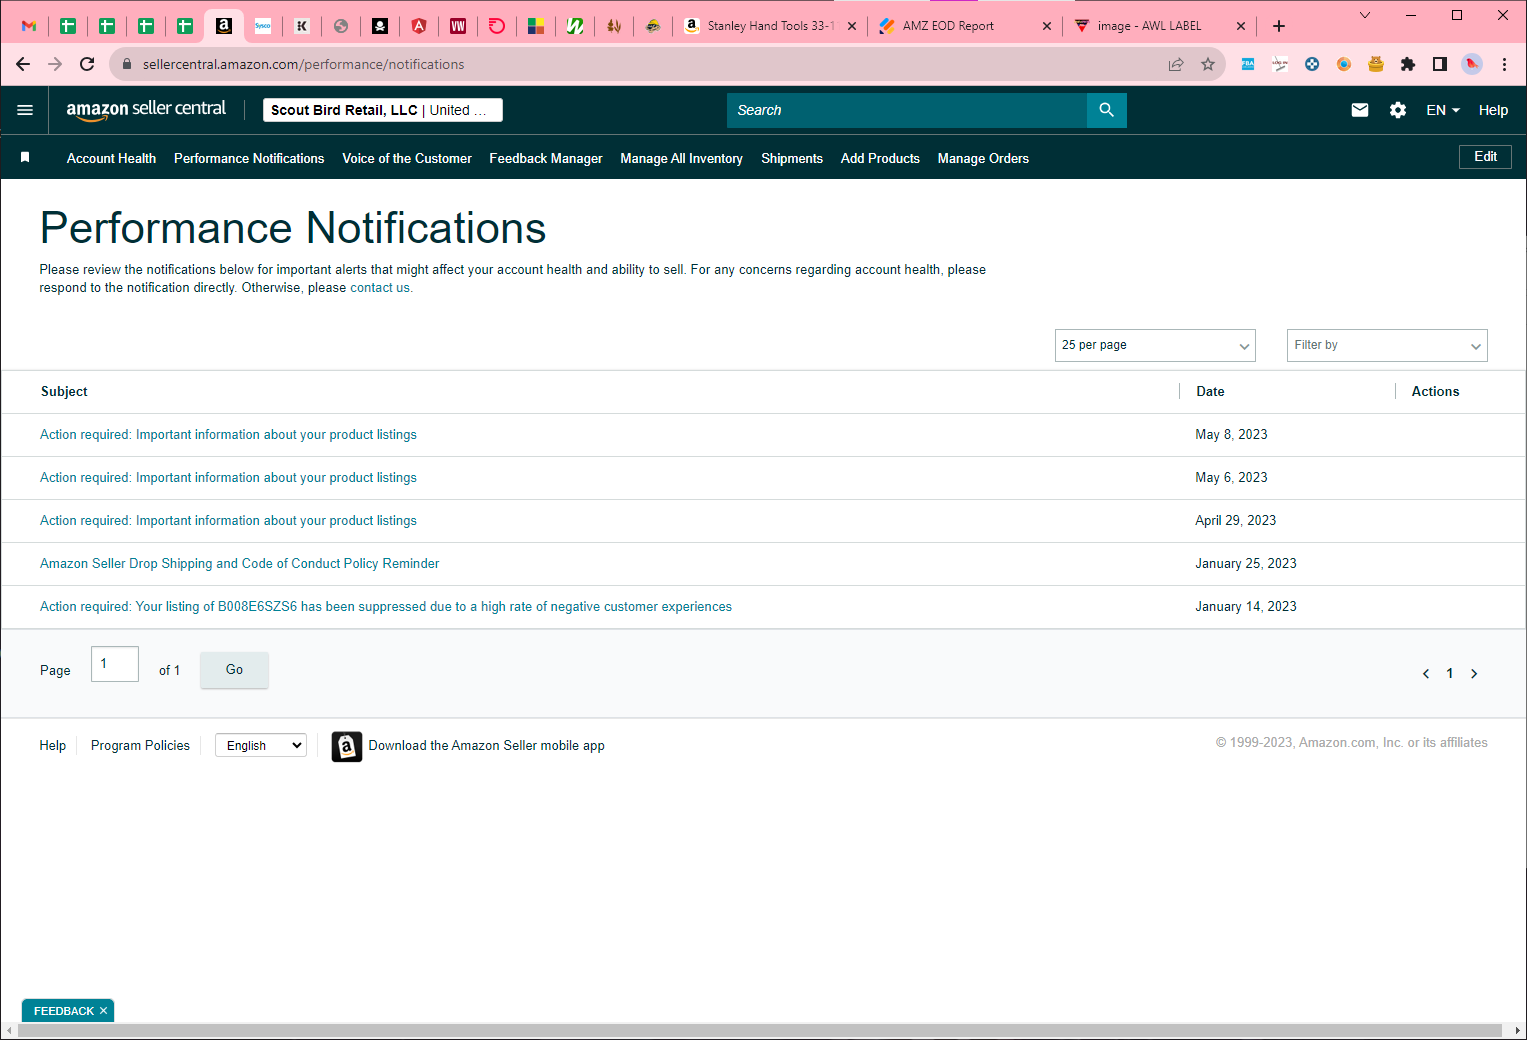Click the browser back arrow

point(23,64)
